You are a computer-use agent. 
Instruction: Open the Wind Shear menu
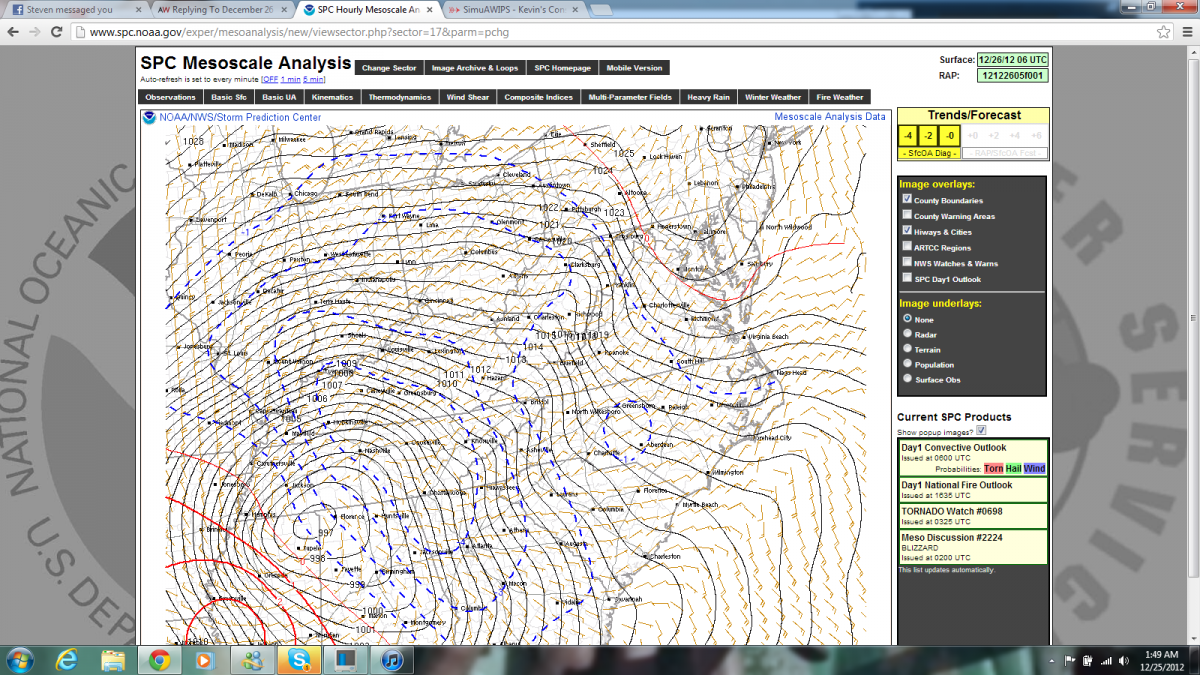[x=468, y=97]
